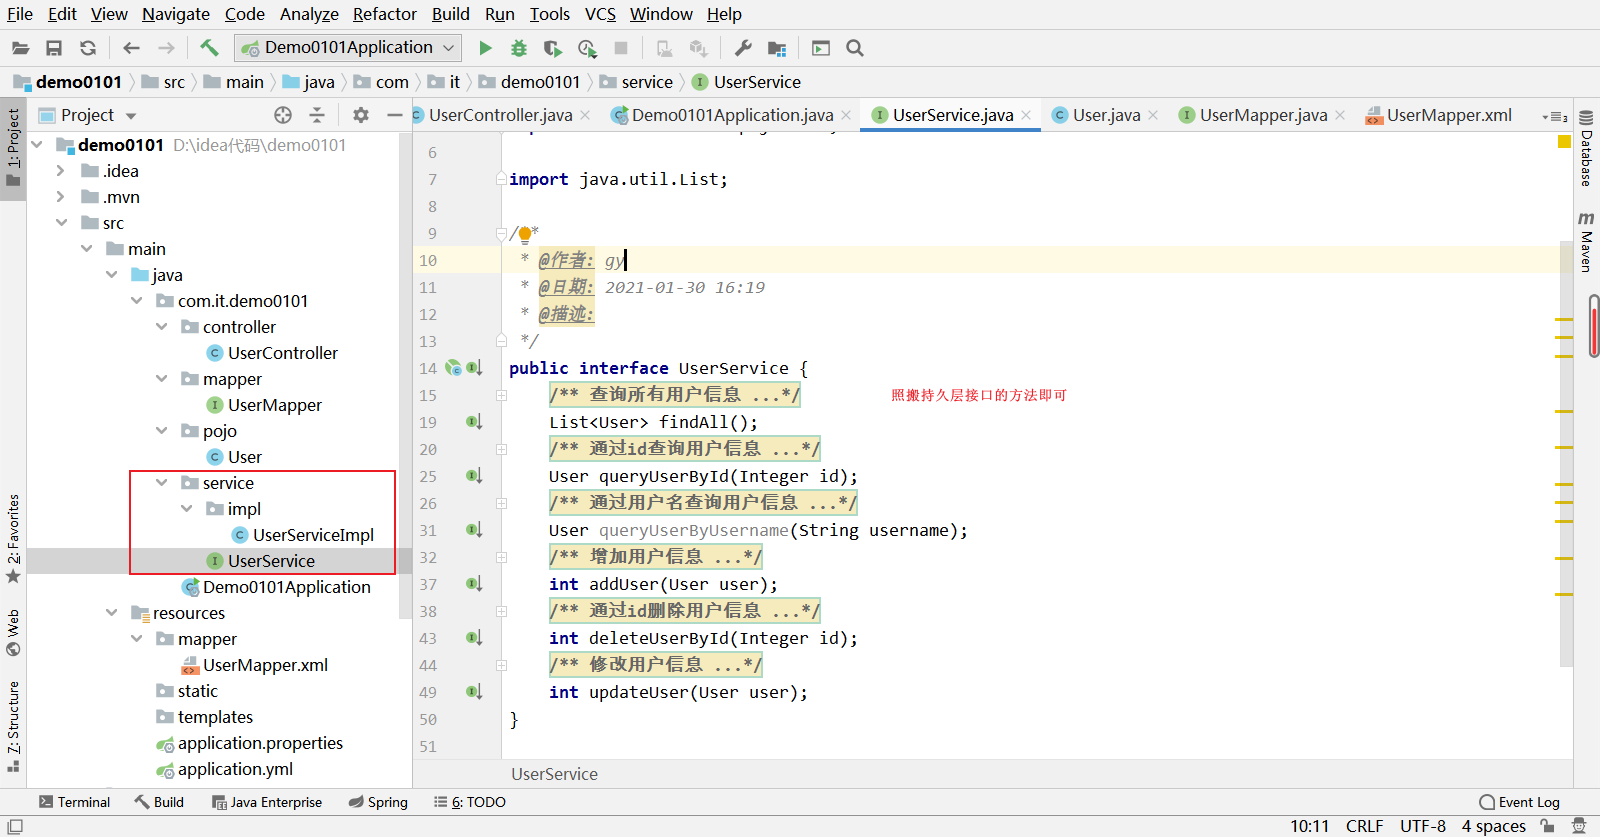Image resolution: width=1600 pixels, height=837 pixels.
Task: Click the UTF-8 encoding in status bar
Action: [x=1423, y=826]
